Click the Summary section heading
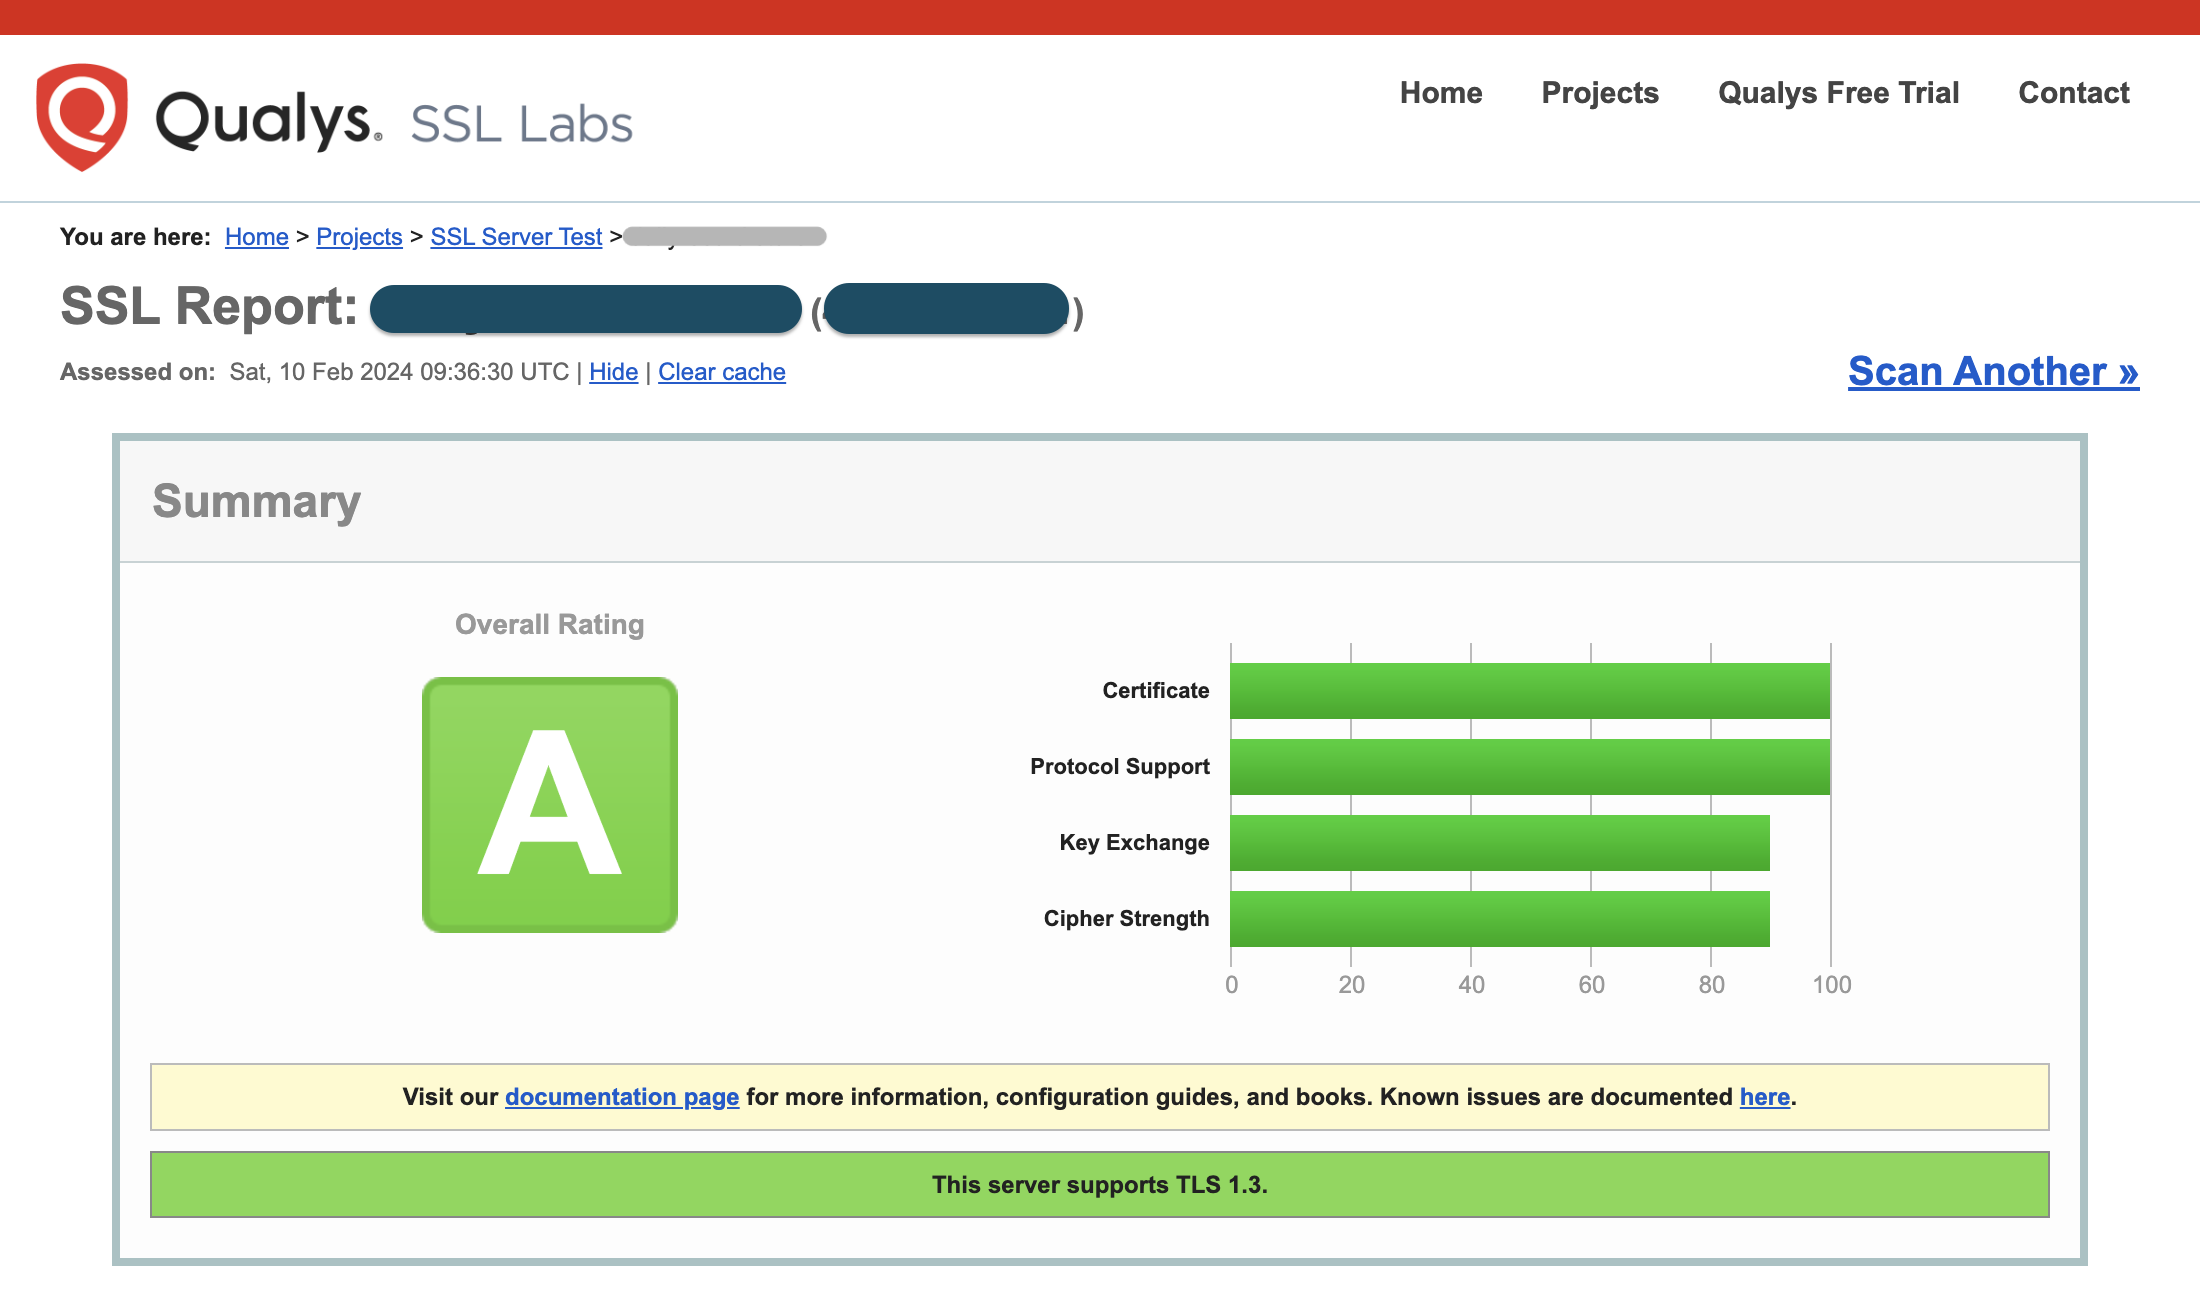 click(257, 502)
